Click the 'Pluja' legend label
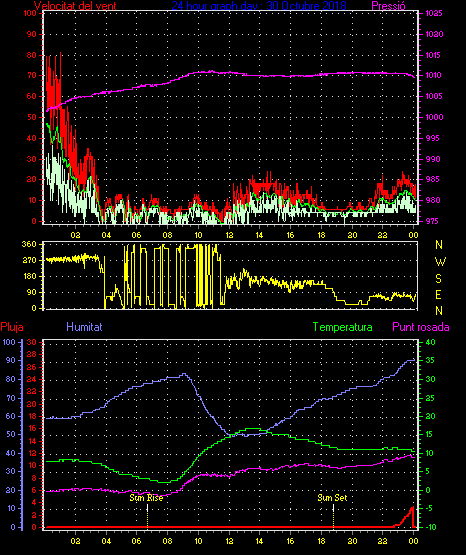Image resolution: width=466 pixels, height=555 pixels. 12,327
